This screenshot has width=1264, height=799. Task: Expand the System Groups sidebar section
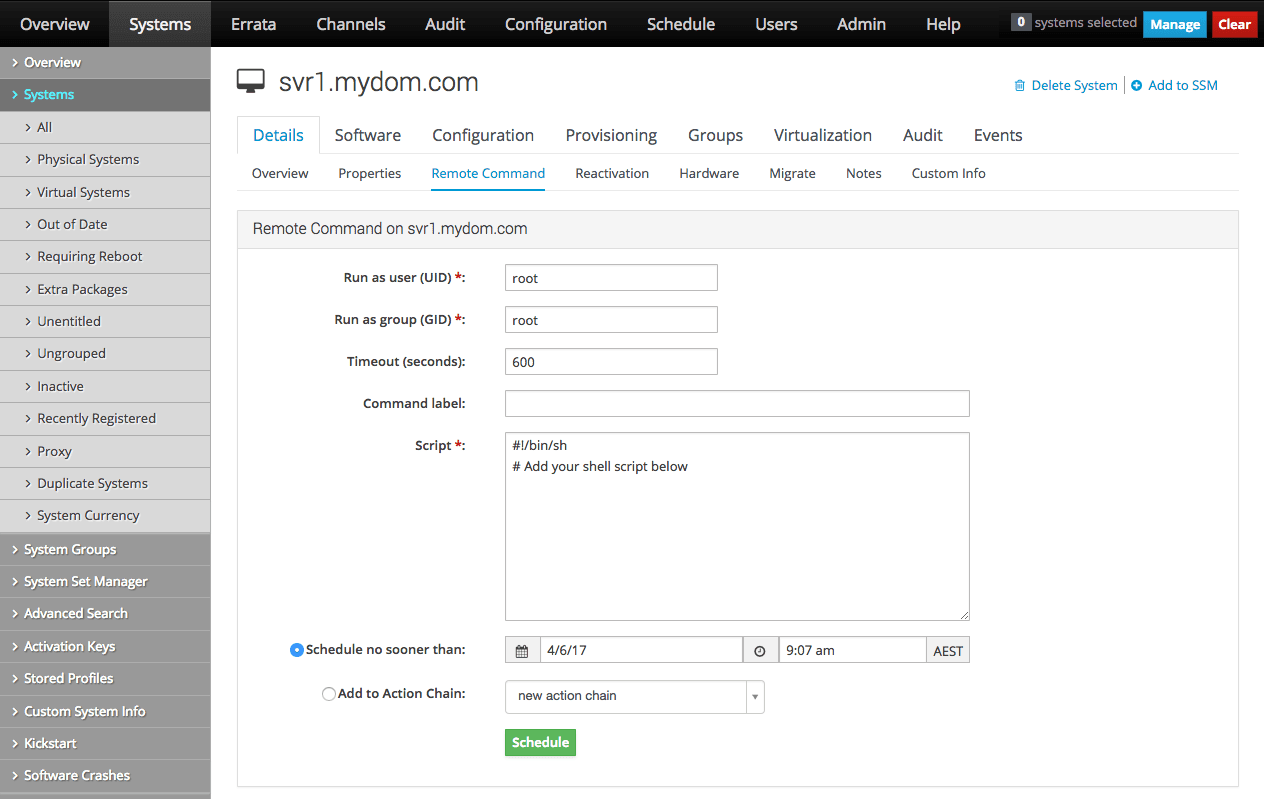click(105, 549)
